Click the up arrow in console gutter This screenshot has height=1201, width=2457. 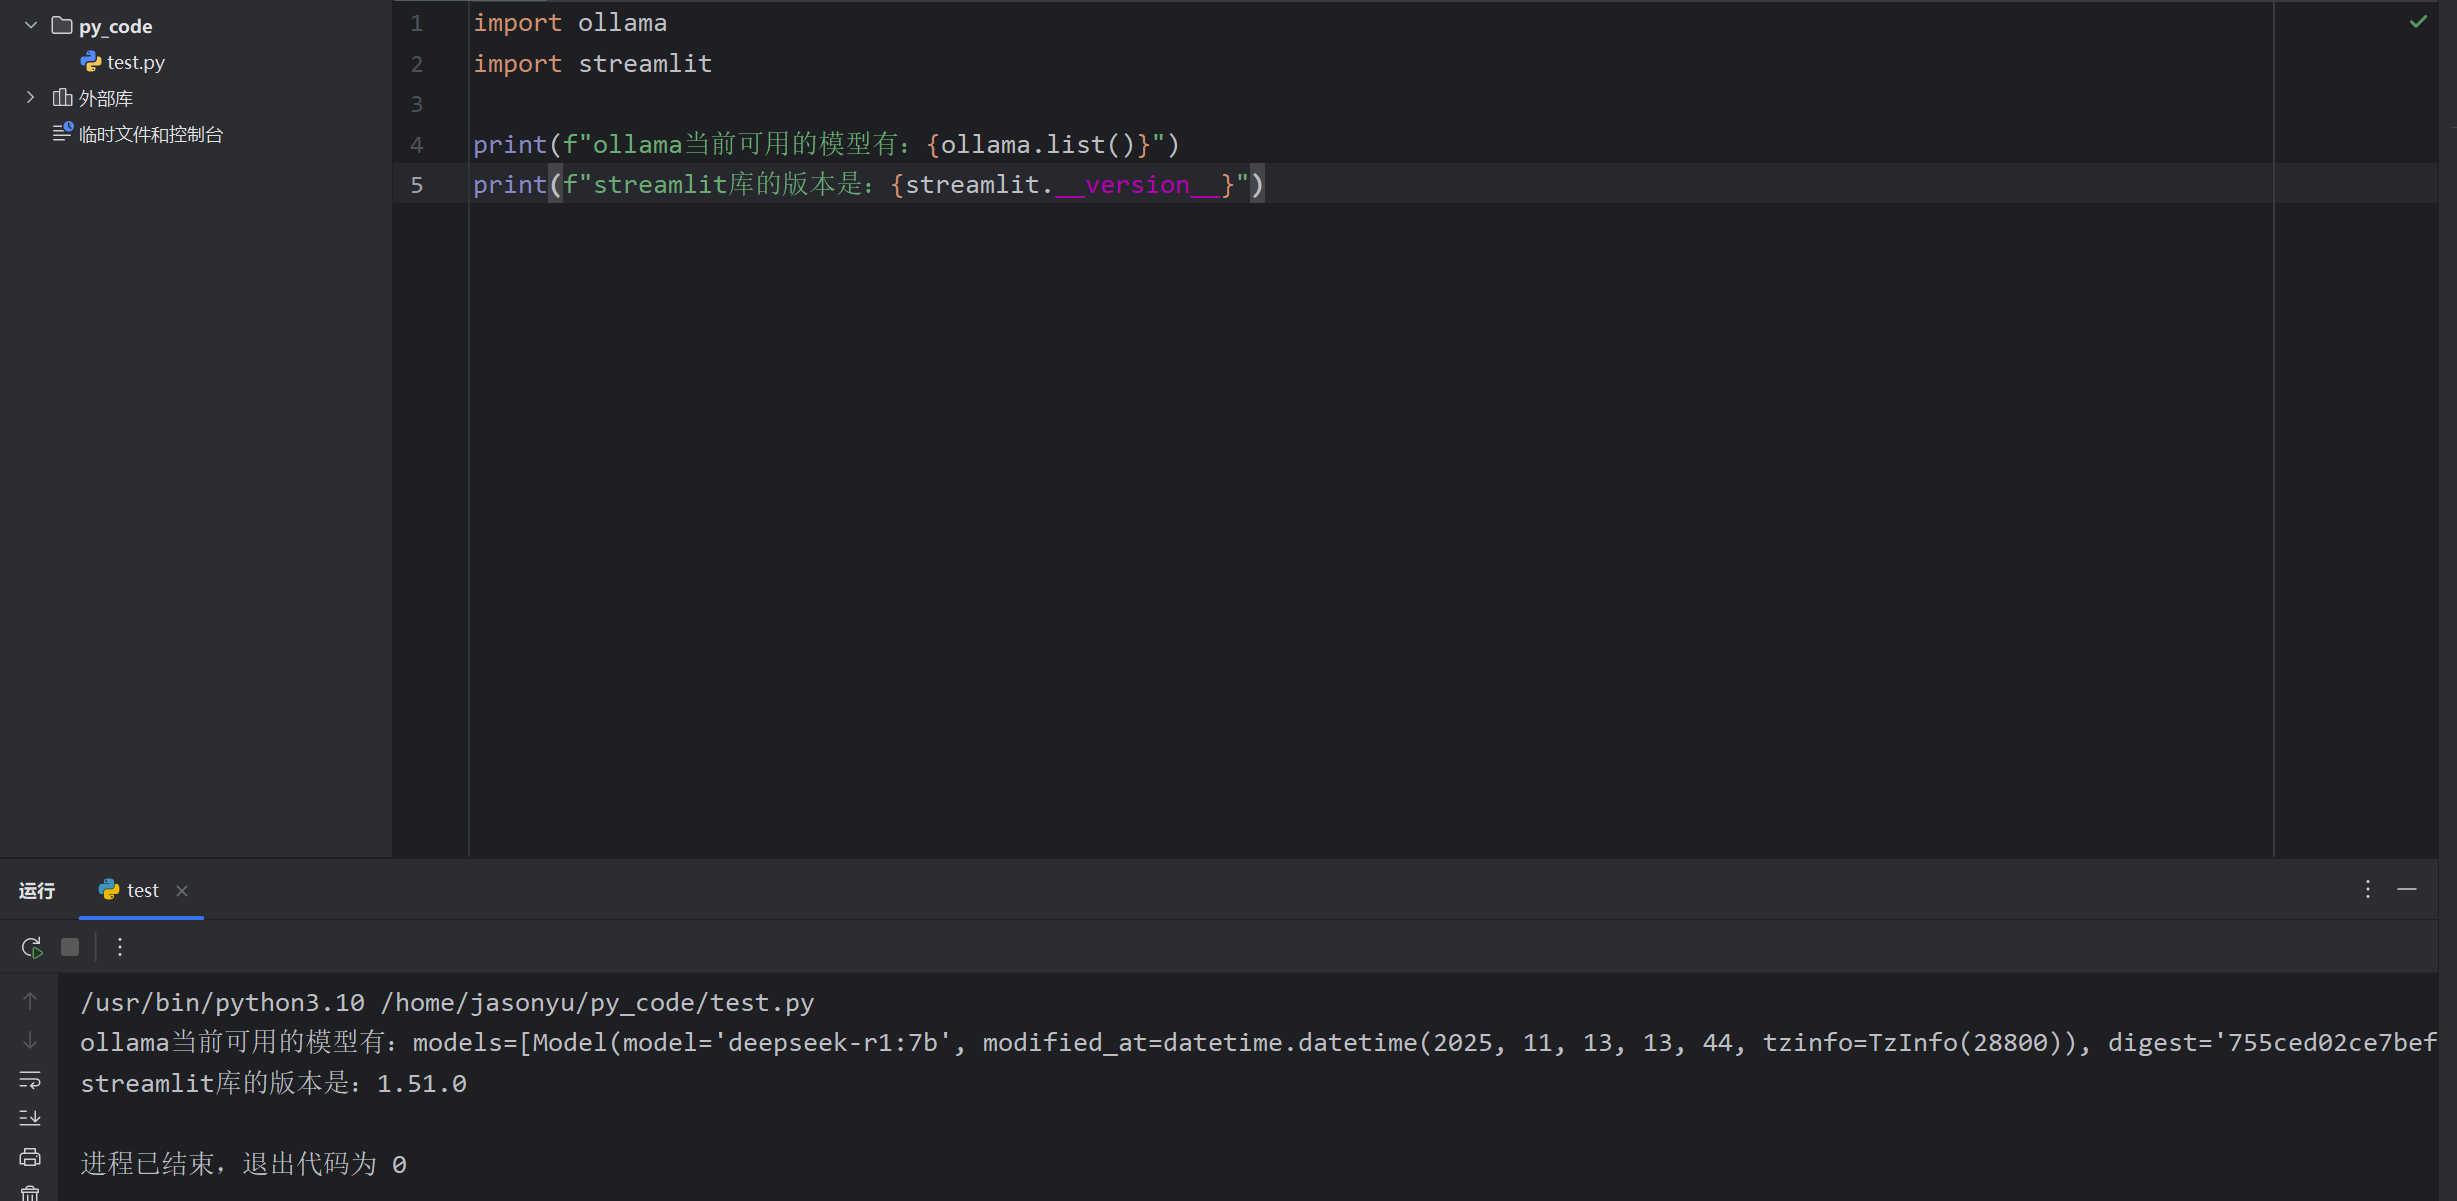point(30,1001)
